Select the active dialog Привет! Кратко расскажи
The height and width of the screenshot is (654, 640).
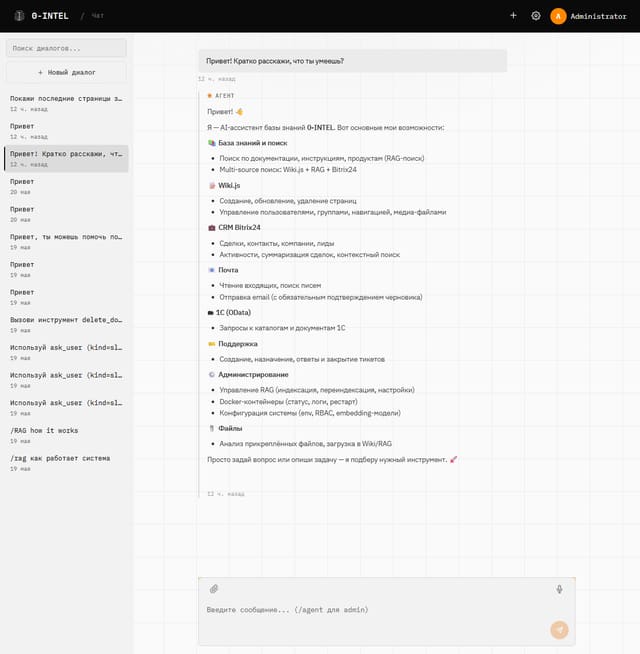point(66,158)
